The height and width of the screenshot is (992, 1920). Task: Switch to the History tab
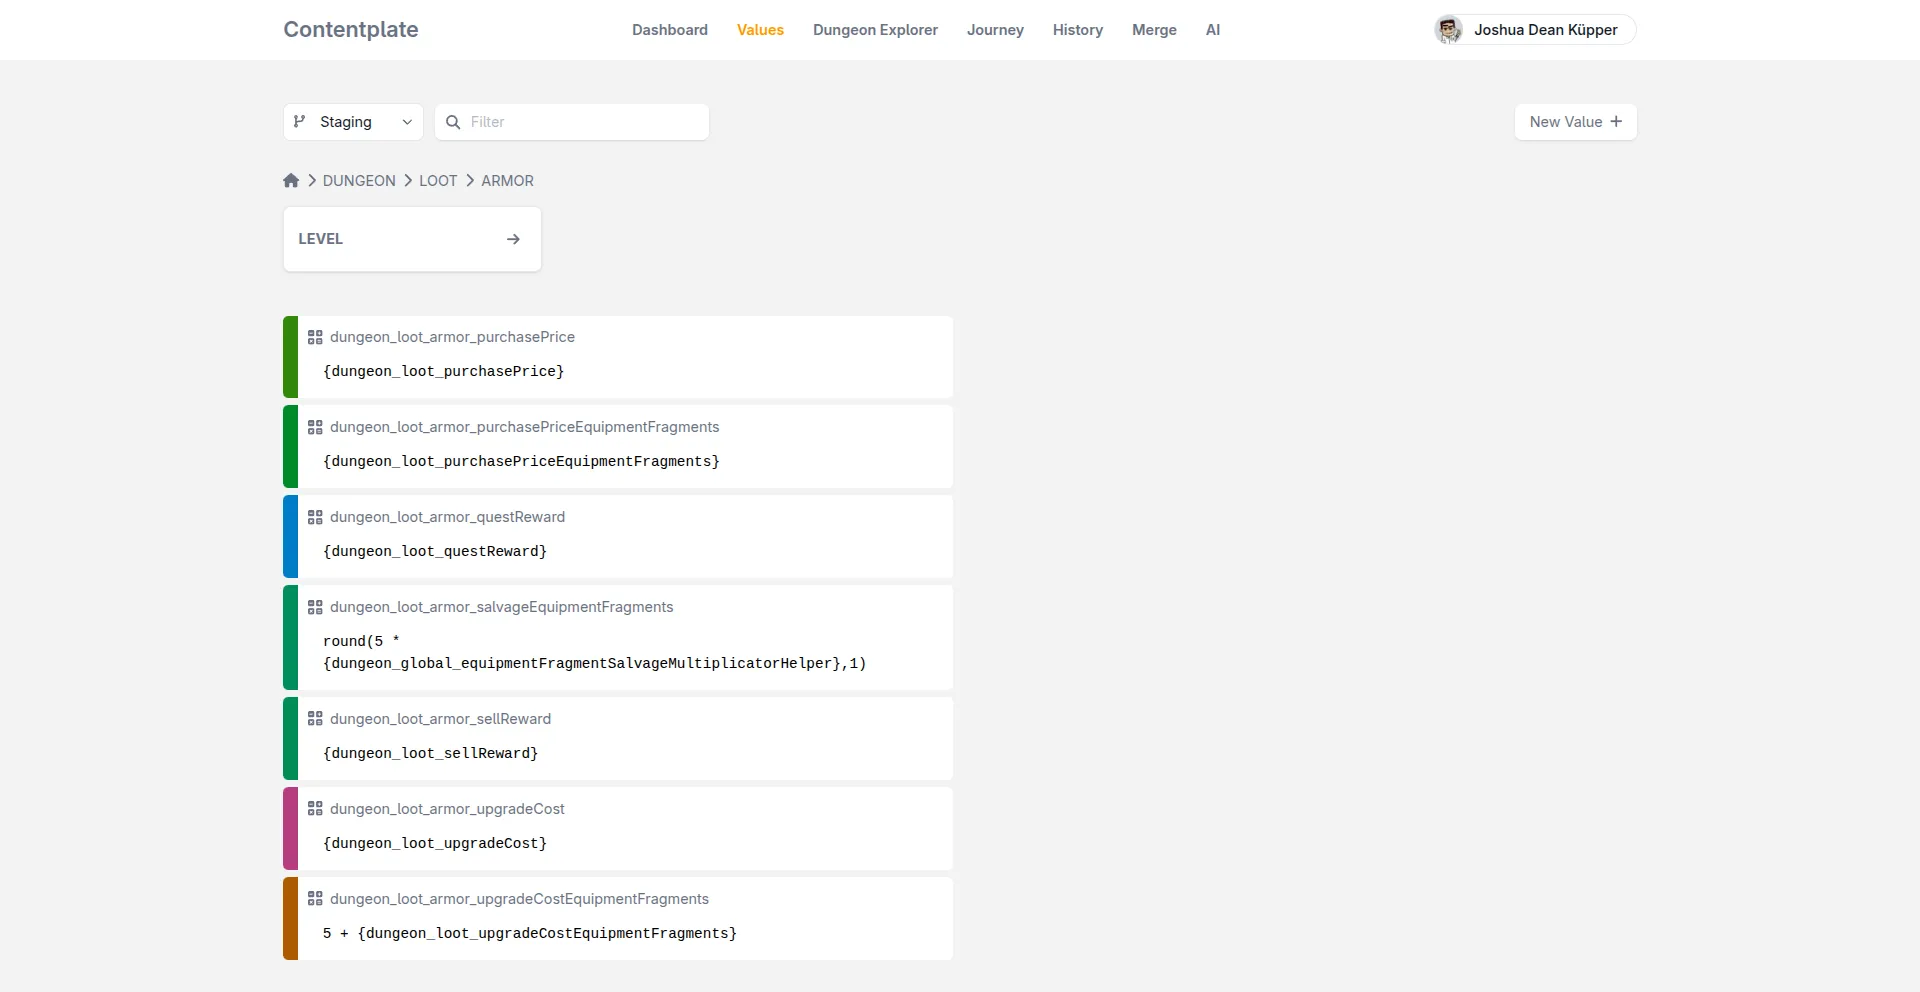(x=1078, y=30)
